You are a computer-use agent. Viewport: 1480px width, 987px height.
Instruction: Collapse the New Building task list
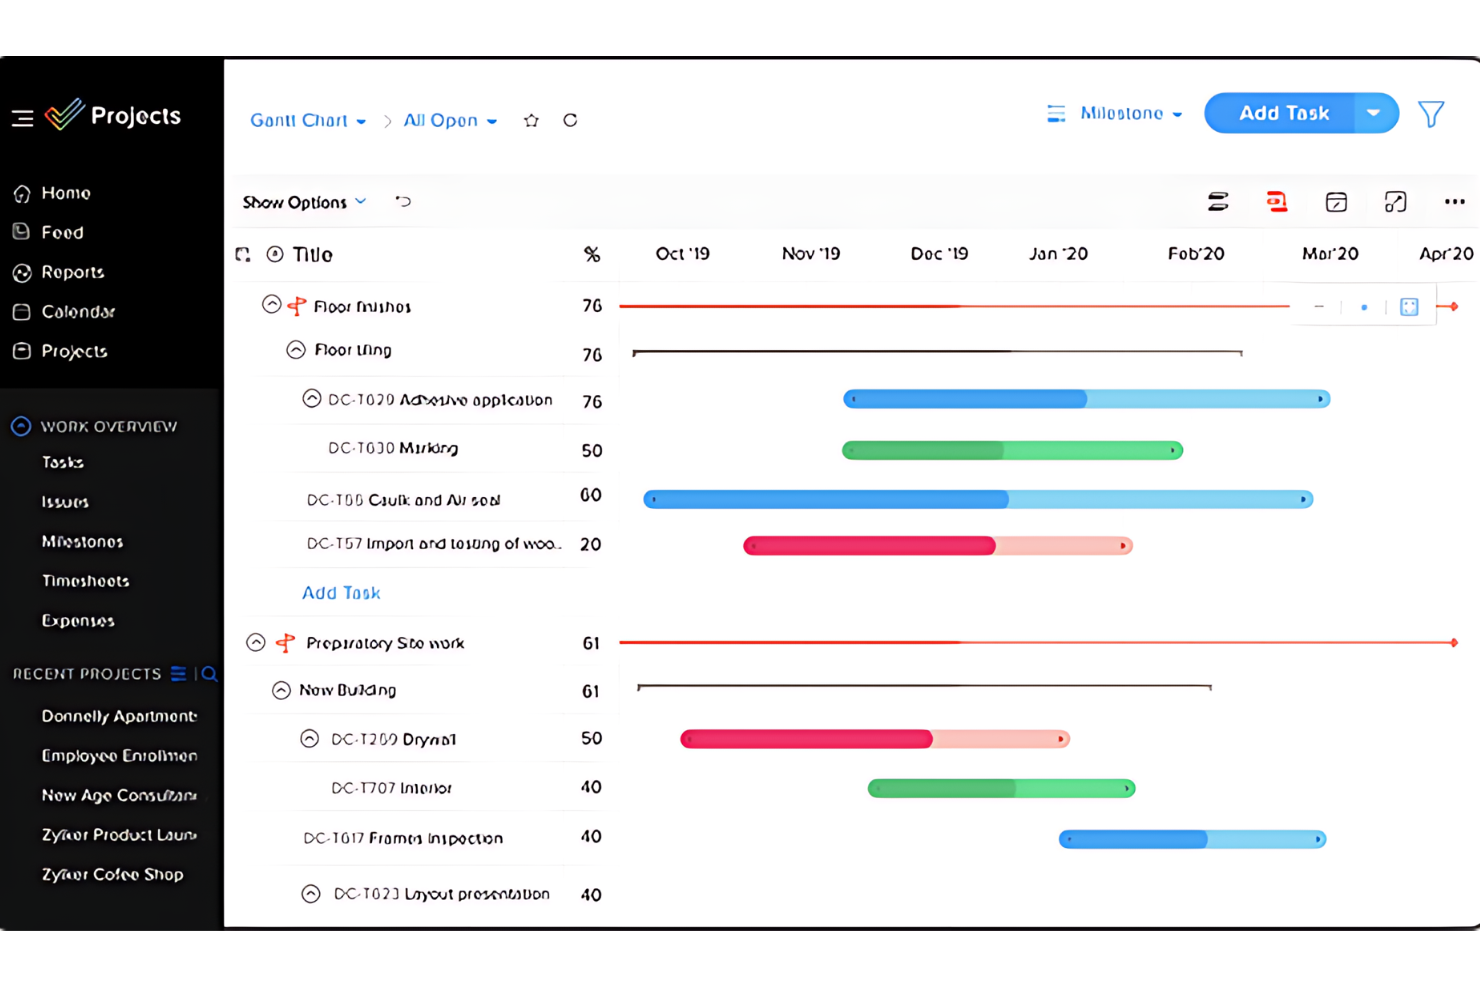tap(281, 689)
